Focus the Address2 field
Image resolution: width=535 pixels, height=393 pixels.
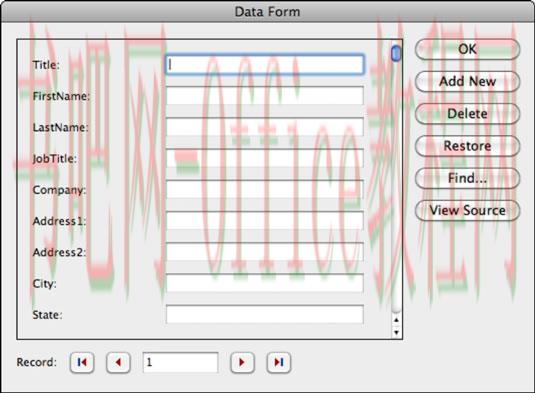[265, 252]
